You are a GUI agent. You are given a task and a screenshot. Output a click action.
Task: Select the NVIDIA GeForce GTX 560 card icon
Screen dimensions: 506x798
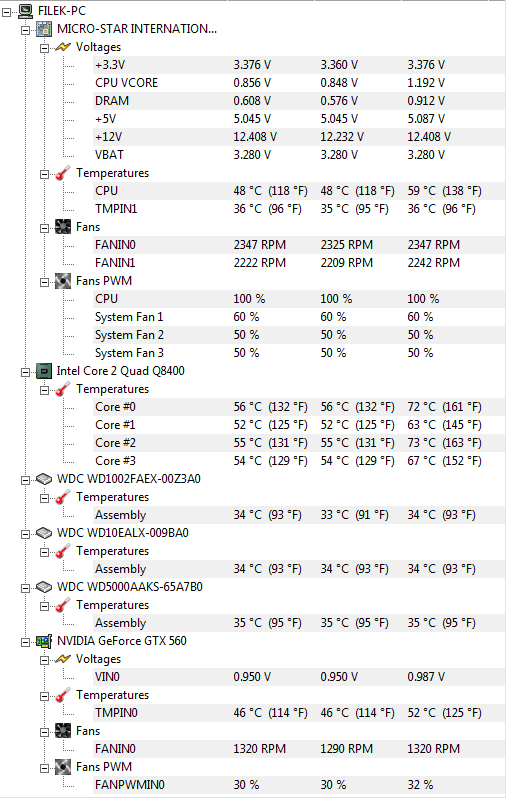tap(44, 641)
